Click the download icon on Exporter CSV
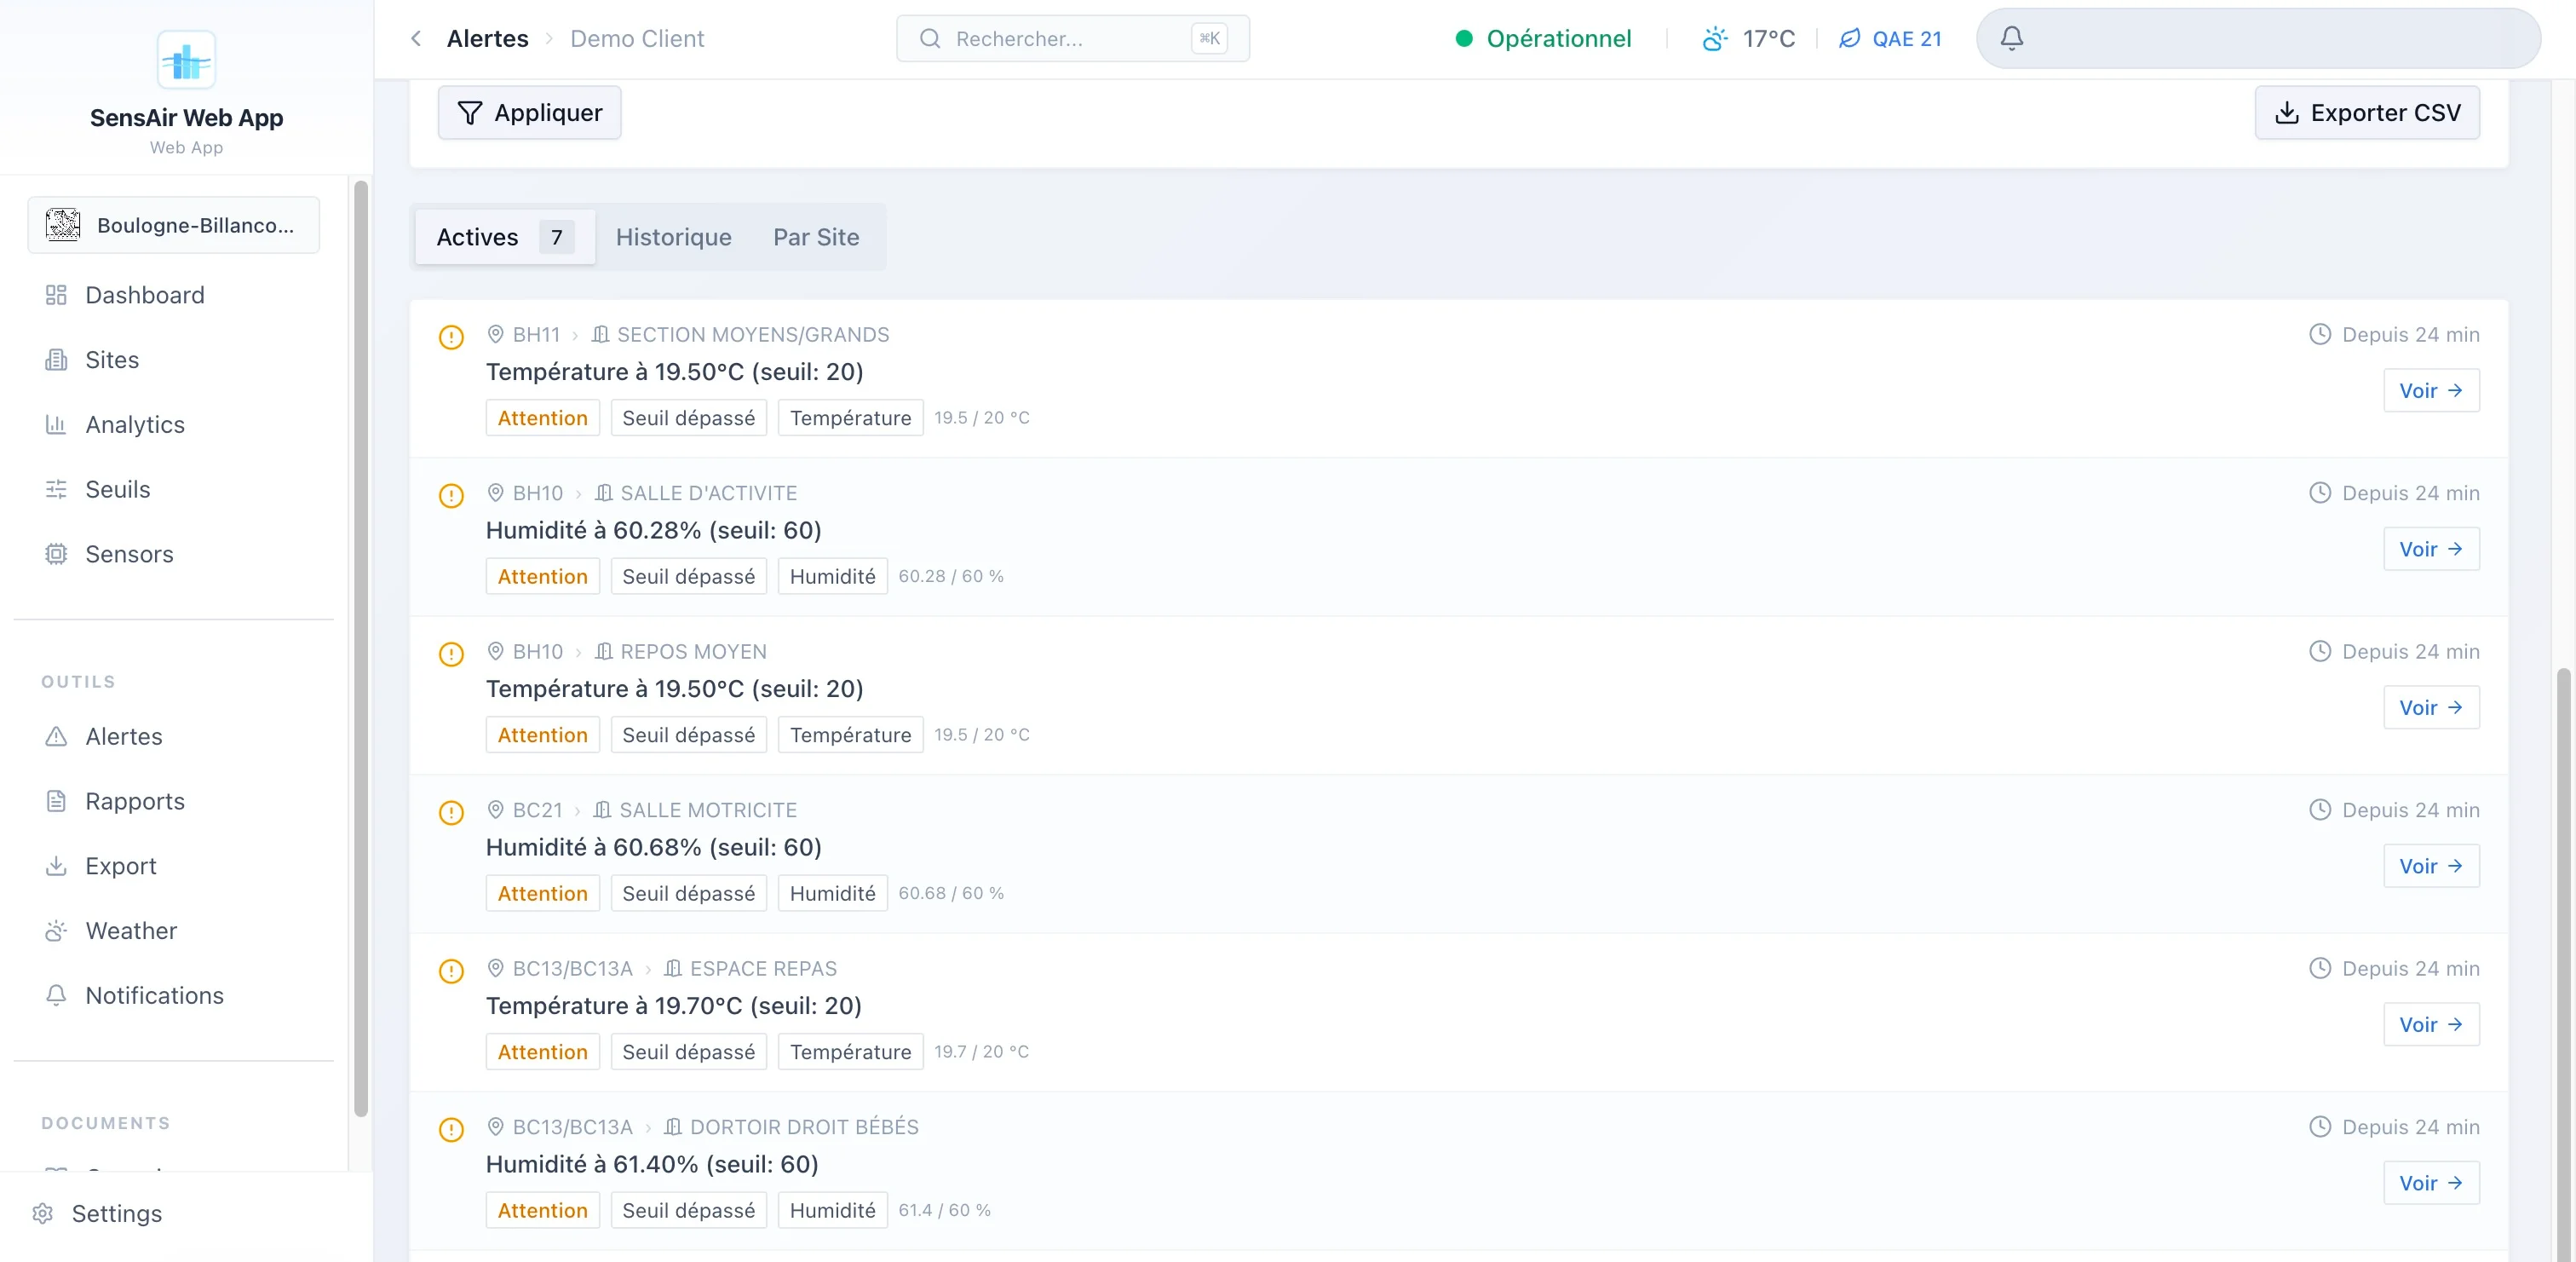 coord(2286,113)
